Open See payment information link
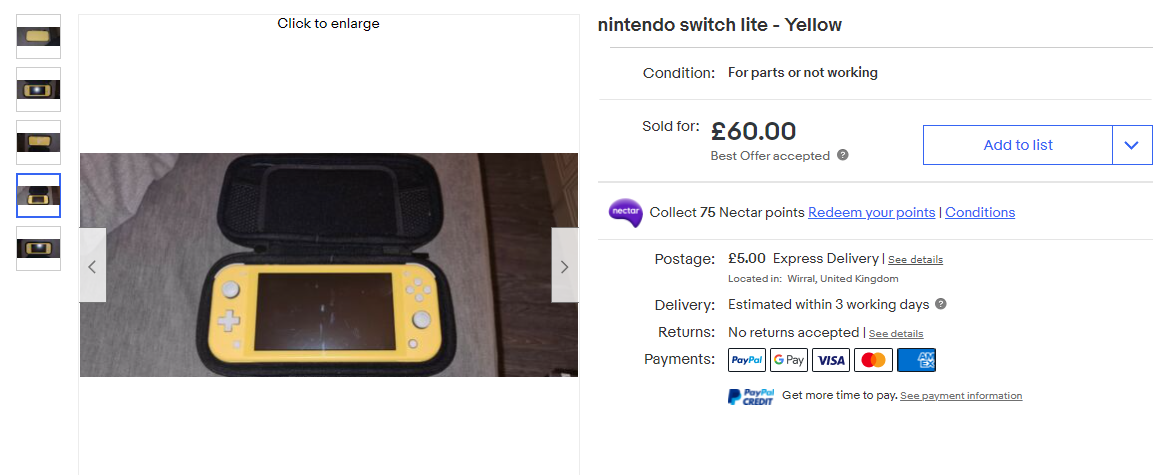 tap(960, 396)
